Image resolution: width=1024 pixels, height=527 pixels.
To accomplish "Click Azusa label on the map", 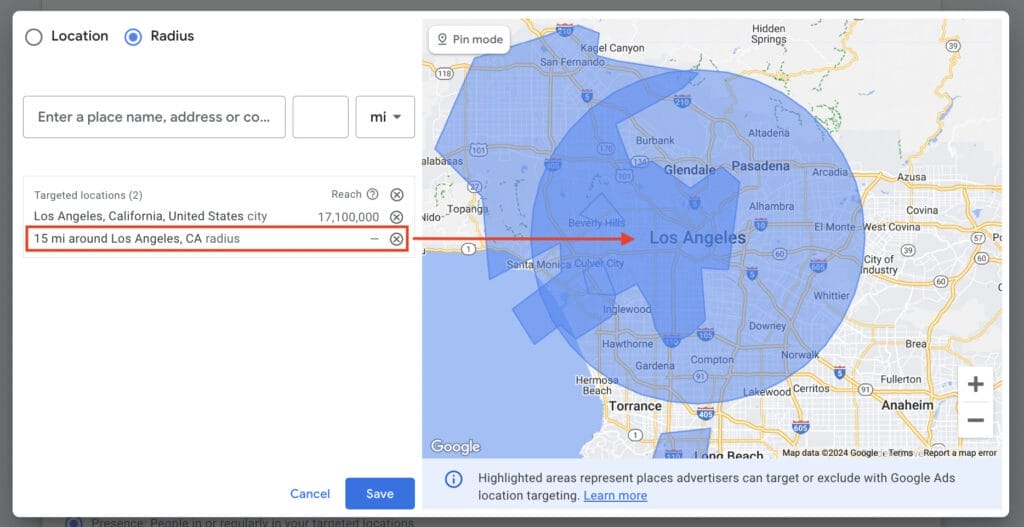I will coord(911,177).
